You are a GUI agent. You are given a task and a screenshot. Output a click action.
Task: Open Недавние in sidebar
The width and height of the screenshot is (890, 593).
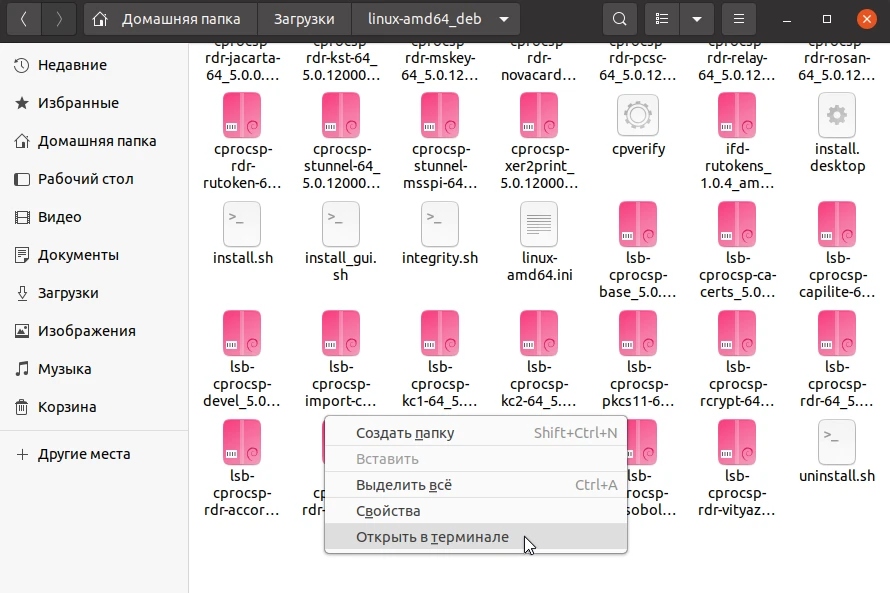(x=94, y=65)
